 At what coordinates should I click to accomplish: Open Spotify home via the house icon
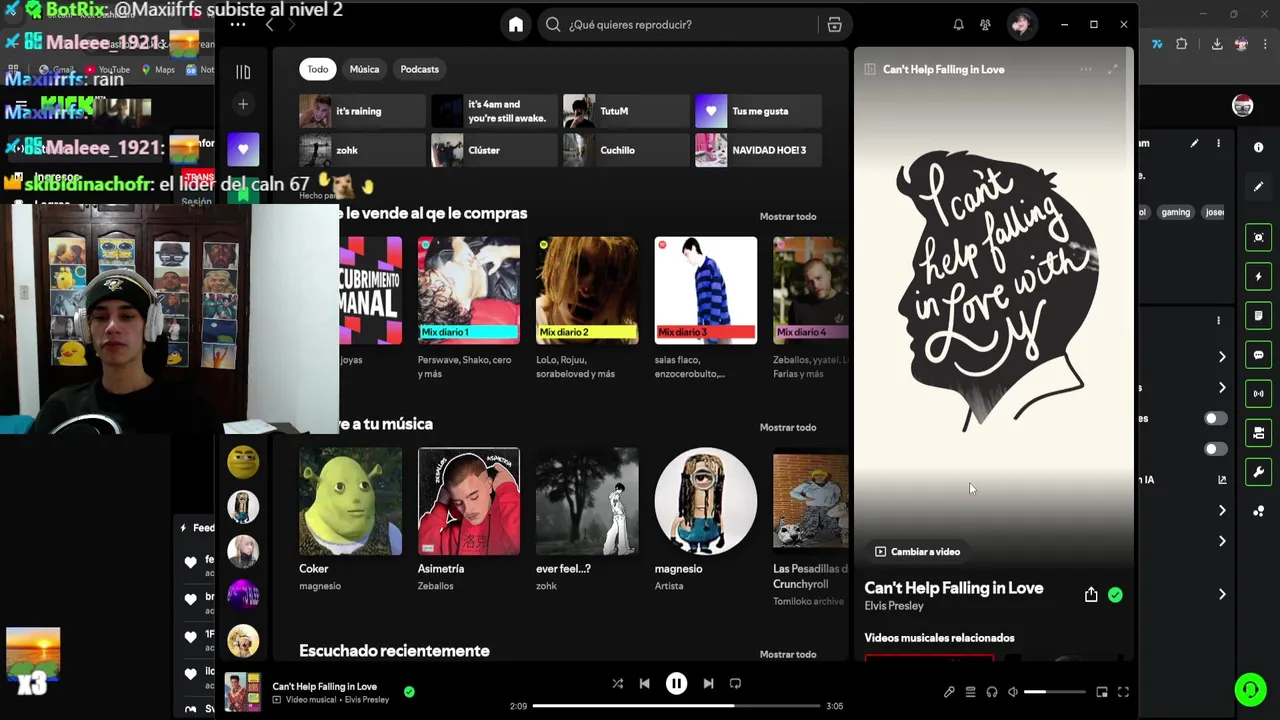click(516, 25)
